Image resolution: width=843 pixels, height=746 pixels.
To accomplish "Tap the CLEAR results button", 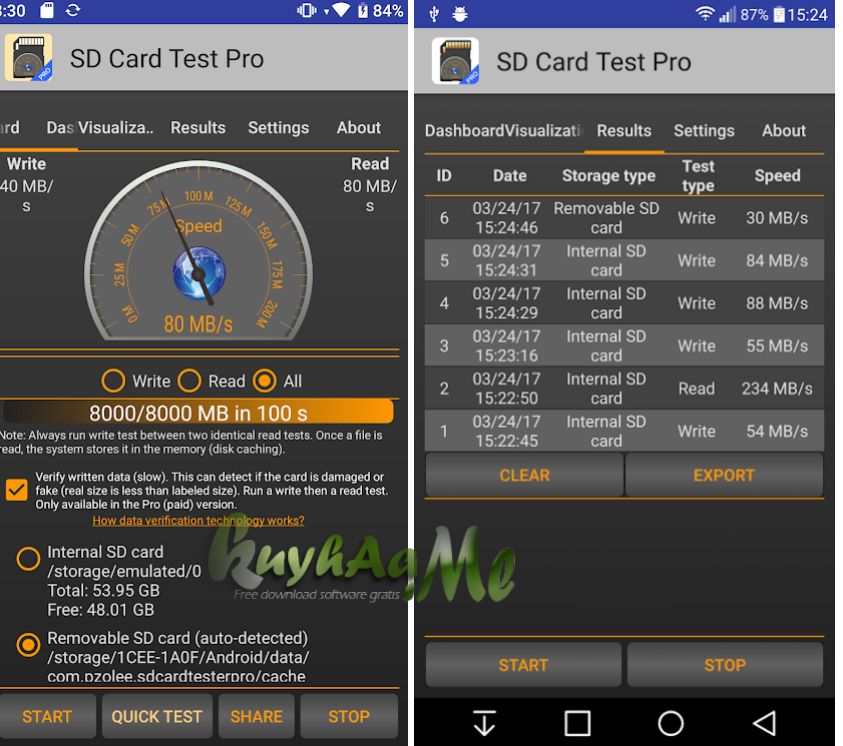I will click(524, 475).
